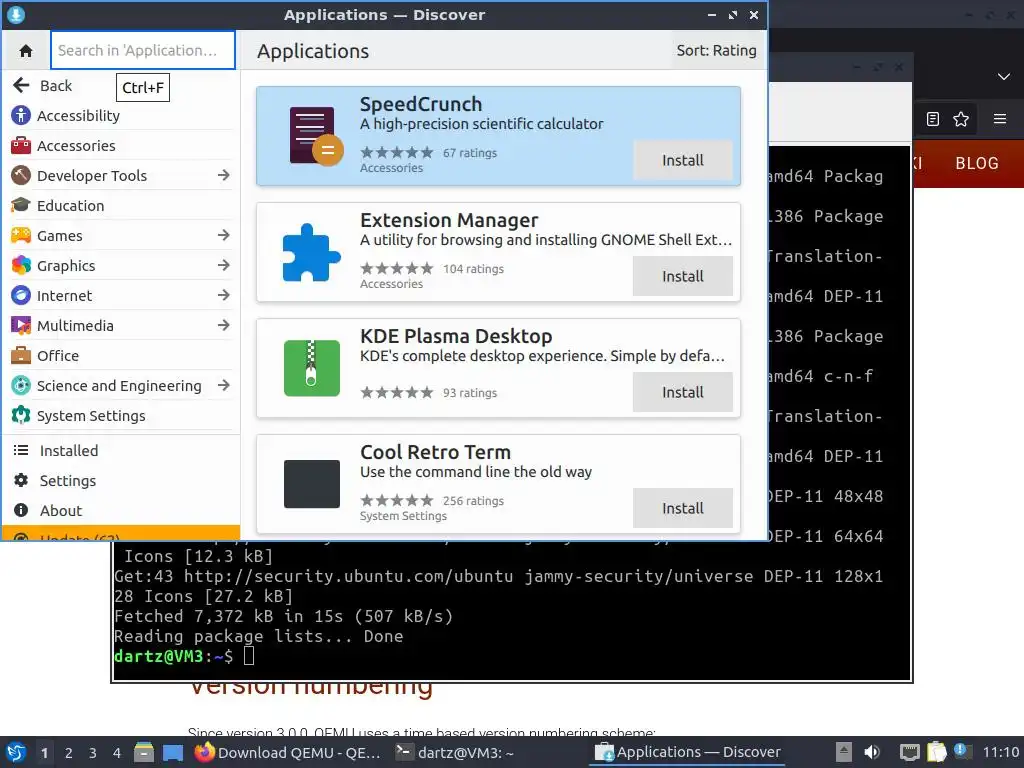Open the BLOG link in browser
The height and width of the screenshot is (768, 1024).
click(x=976, y=163)
